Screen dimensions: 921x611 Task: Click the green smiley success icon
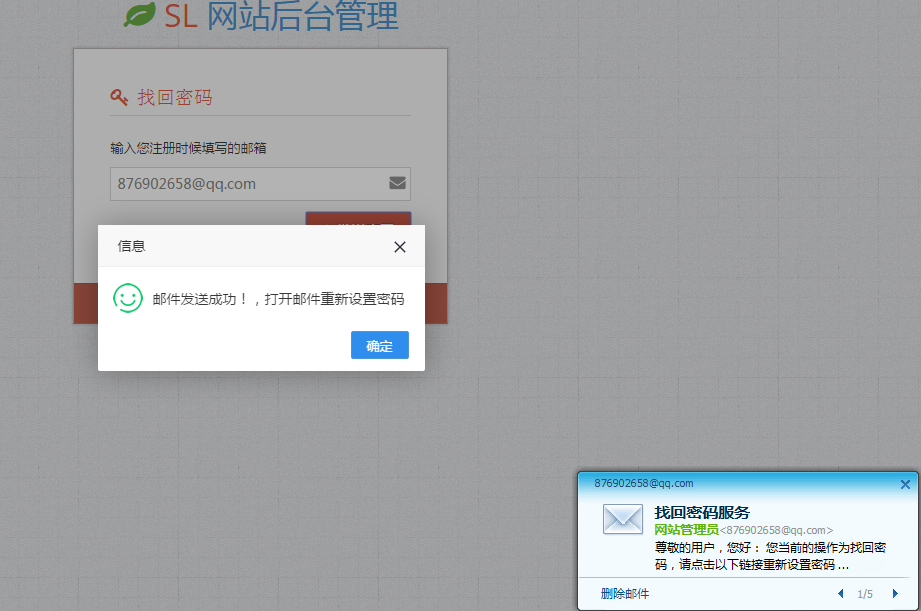tap(128, 298)
